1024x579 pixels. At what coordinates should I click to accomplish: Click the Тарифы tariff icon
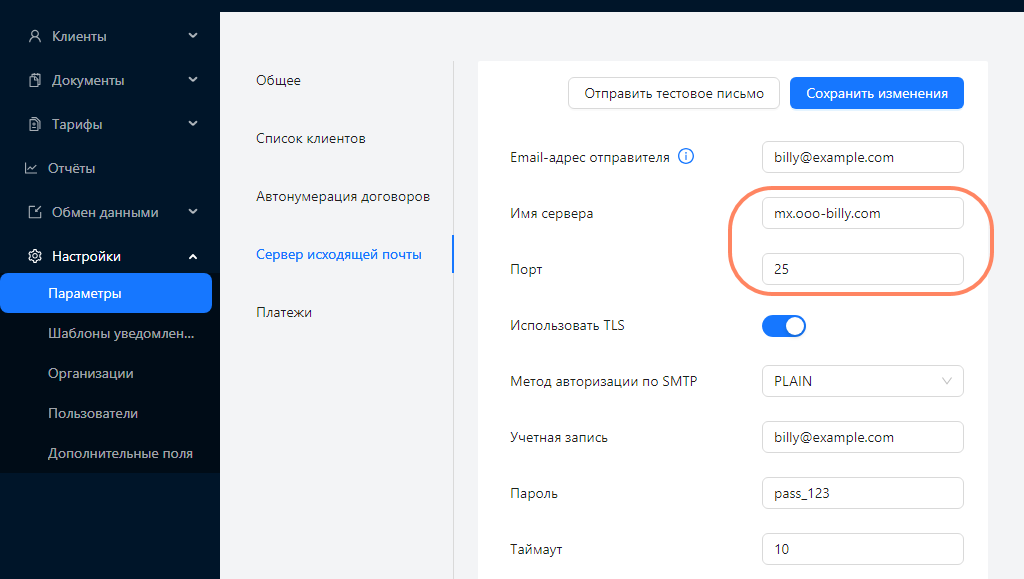pyautogui.click(x=34, y=125)
